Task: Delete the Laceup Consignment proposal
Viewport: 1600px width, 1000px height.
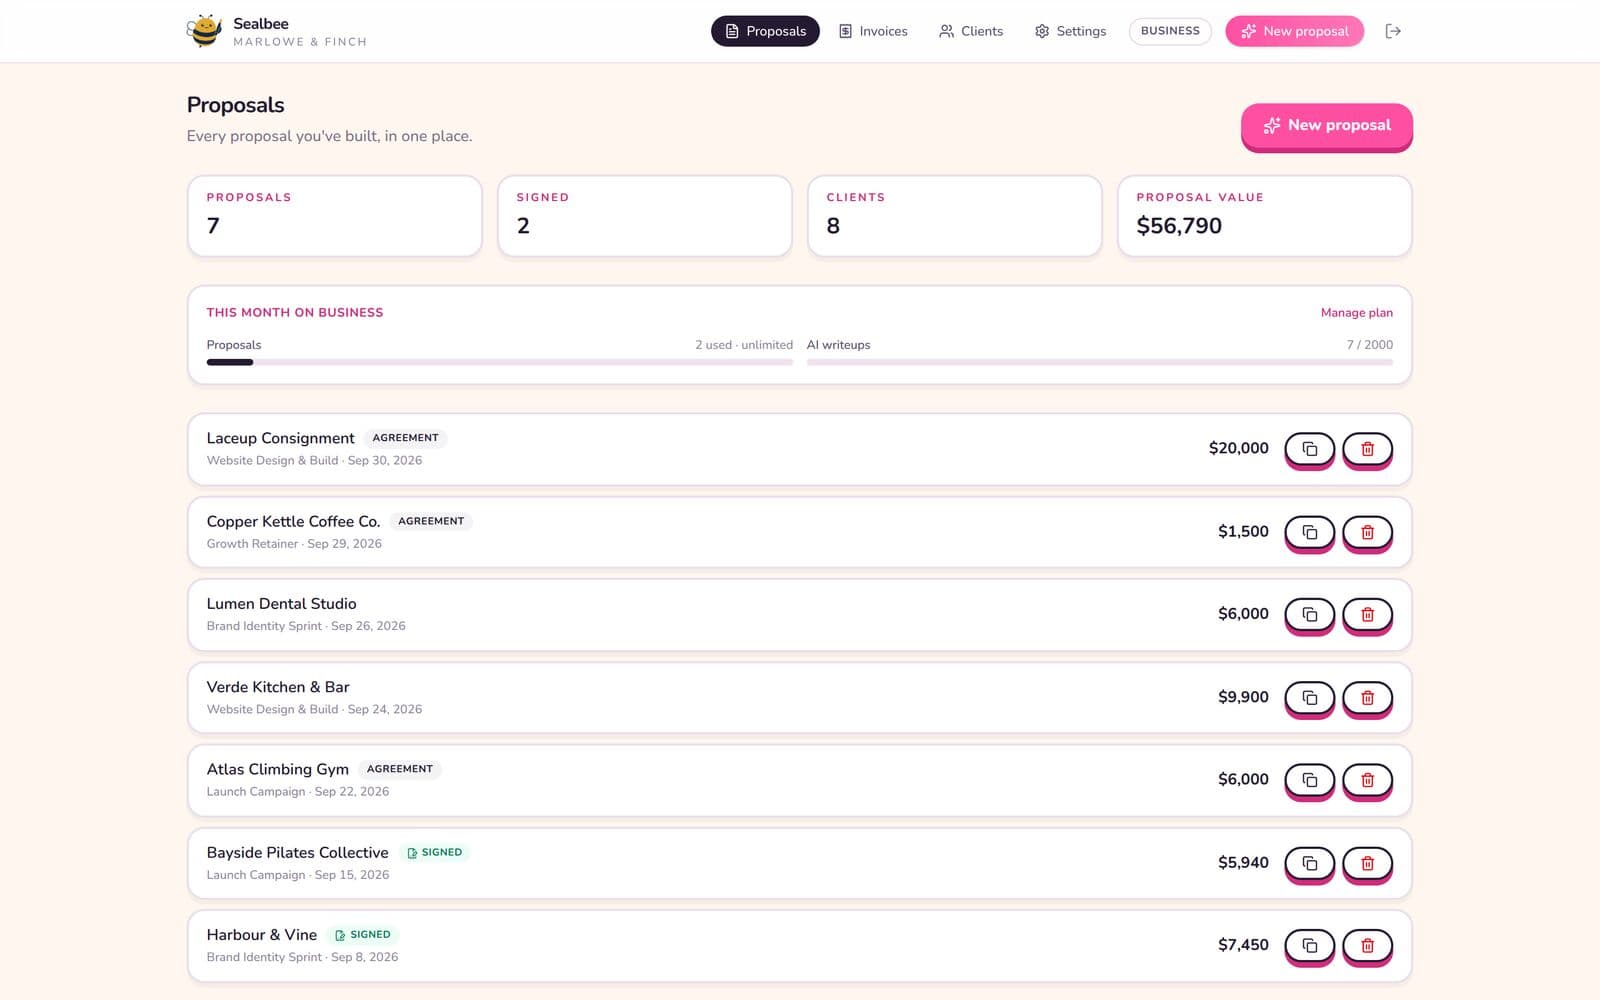Action: click(x=1367, y=449)
